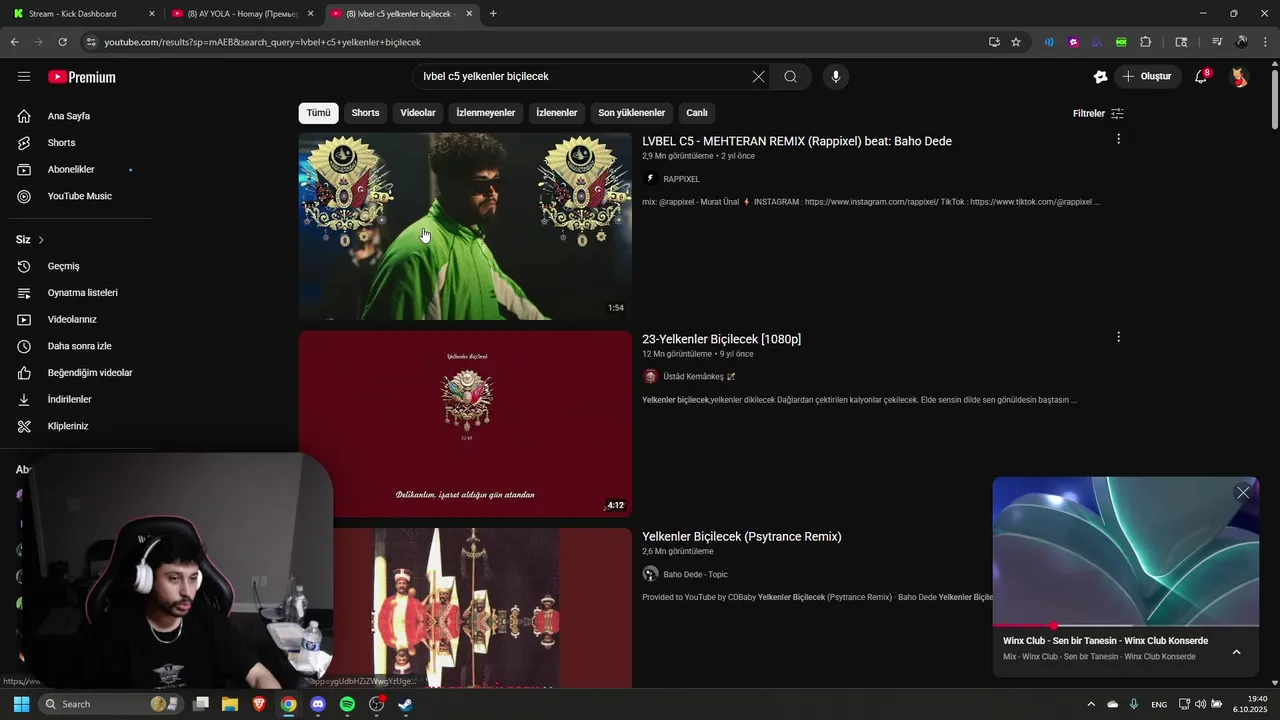Expand the Siz section chevron
The height and width of the screenshot is (720, 1280).
(41, 240)
